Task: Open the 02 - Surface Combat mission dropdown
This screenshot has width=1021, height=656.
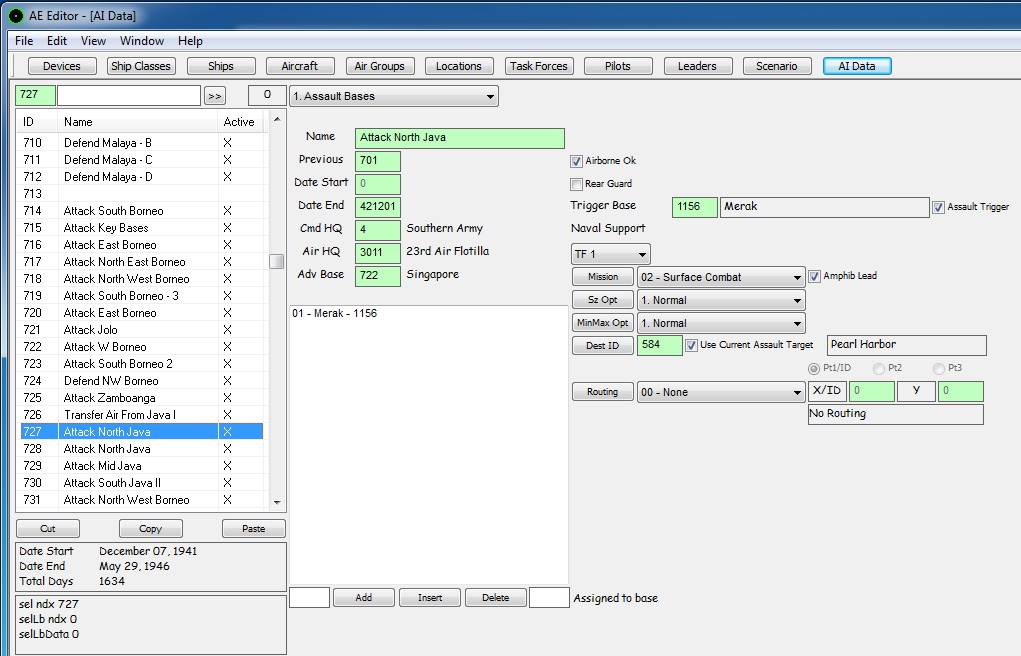Action: click(x=721, y=277)
